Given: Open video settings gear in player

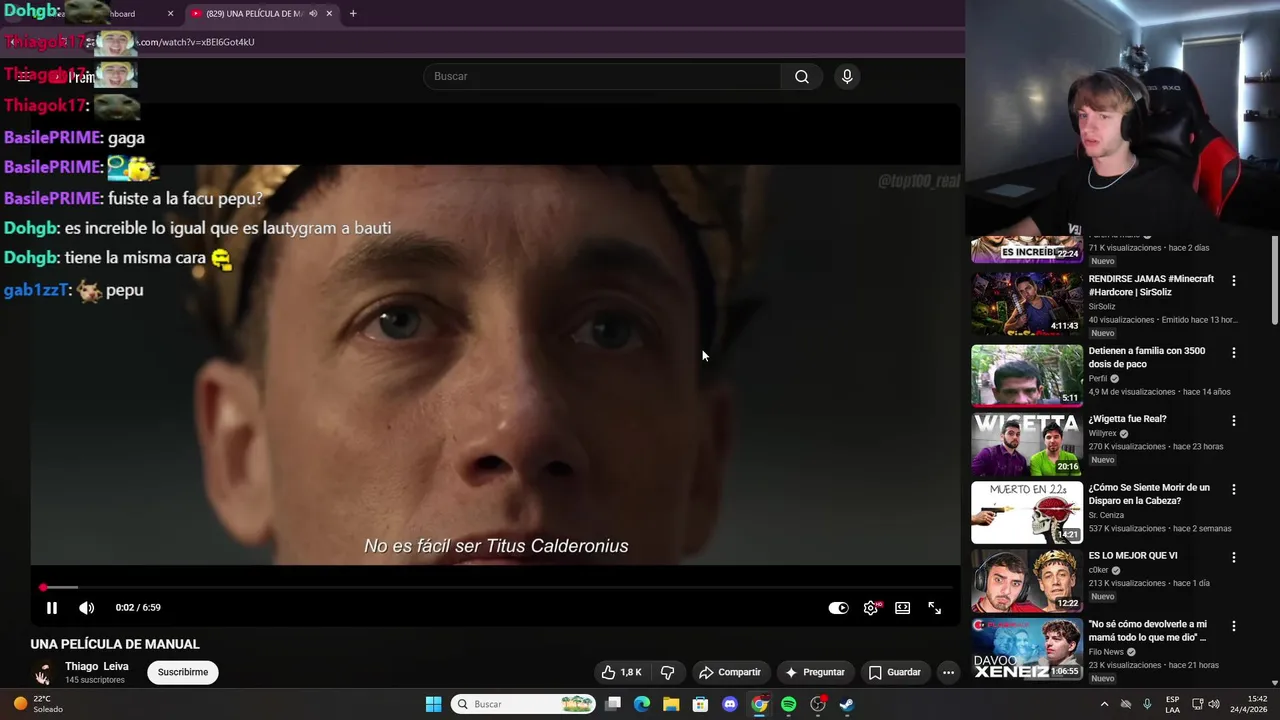Looking at the screenshot, I should (x=871, y=608).
